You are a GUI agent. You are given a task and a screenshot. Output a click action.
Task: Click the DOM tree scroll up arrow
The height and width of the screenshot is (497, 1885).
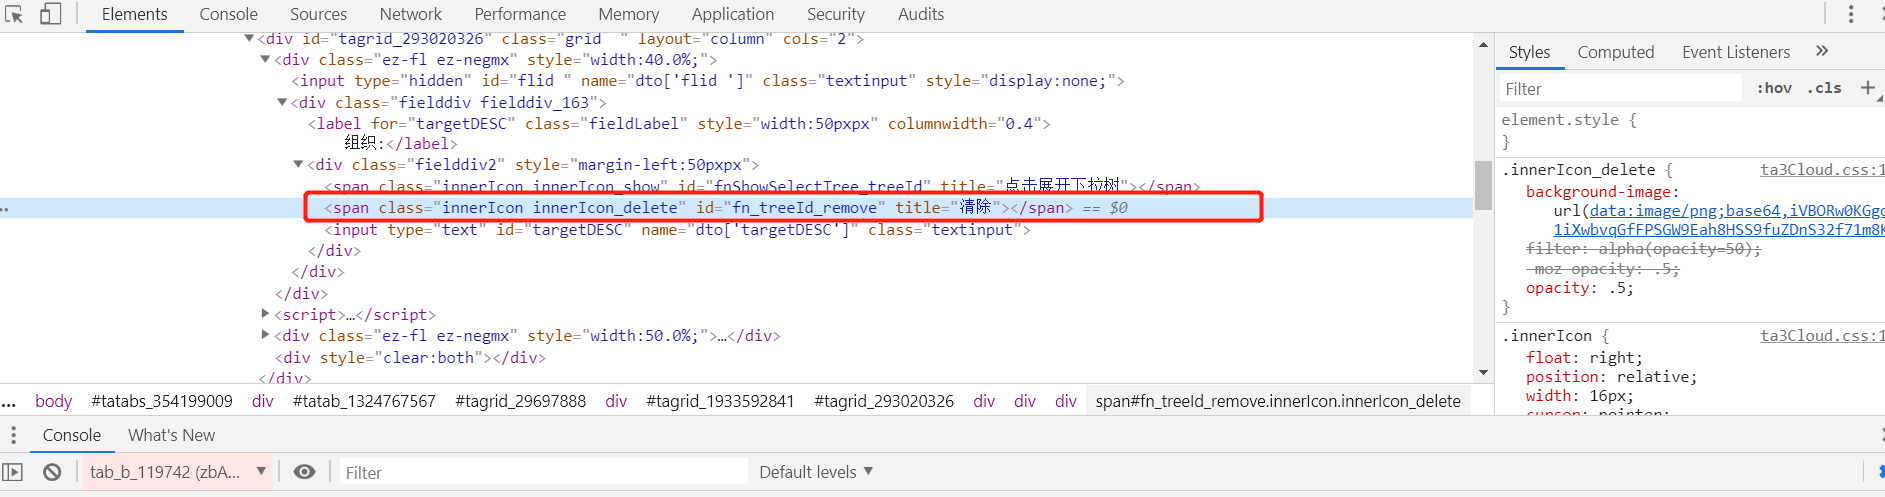(1483, 44)
